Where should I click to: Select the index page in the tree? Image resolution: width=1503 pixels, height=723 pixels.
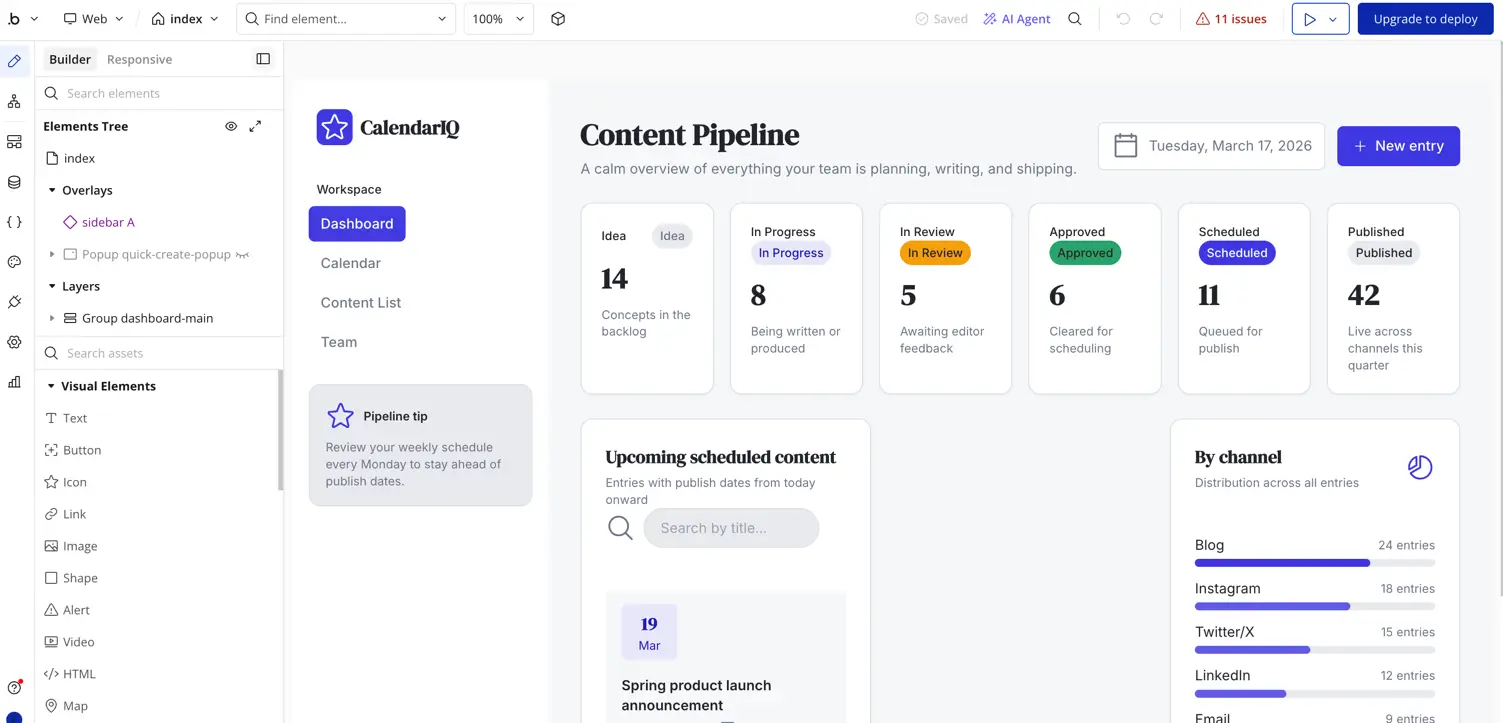[70, 158]
